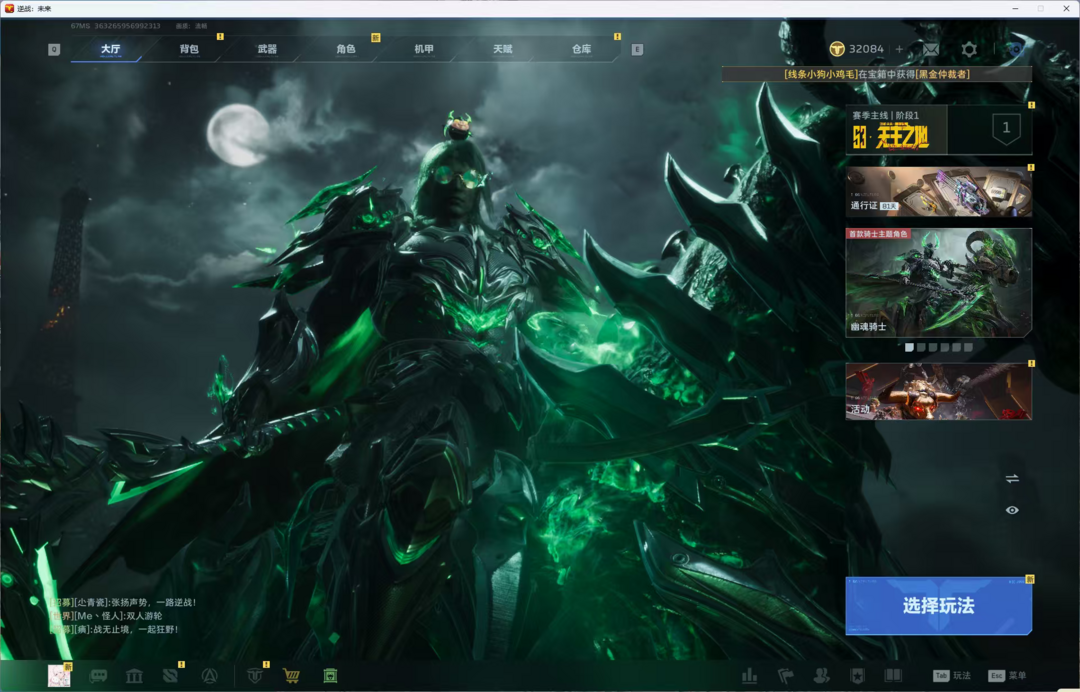The width and height of the screenshot is (1080, 692).
Task: Click the blue icon right of settings gear
Action: point(1015,50)
